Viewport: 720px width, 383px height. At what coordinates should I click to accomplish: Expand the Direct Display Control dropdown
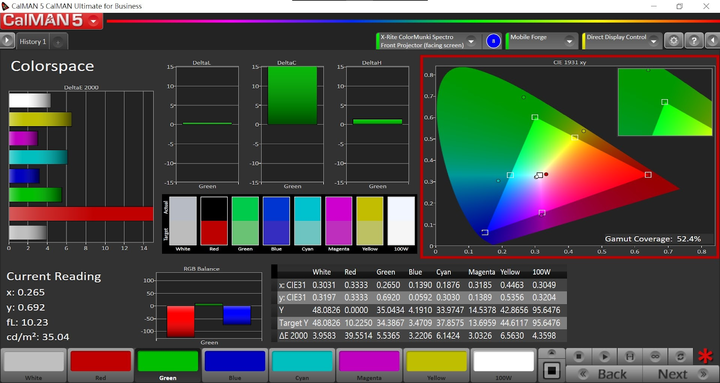[x=654, y=41]
